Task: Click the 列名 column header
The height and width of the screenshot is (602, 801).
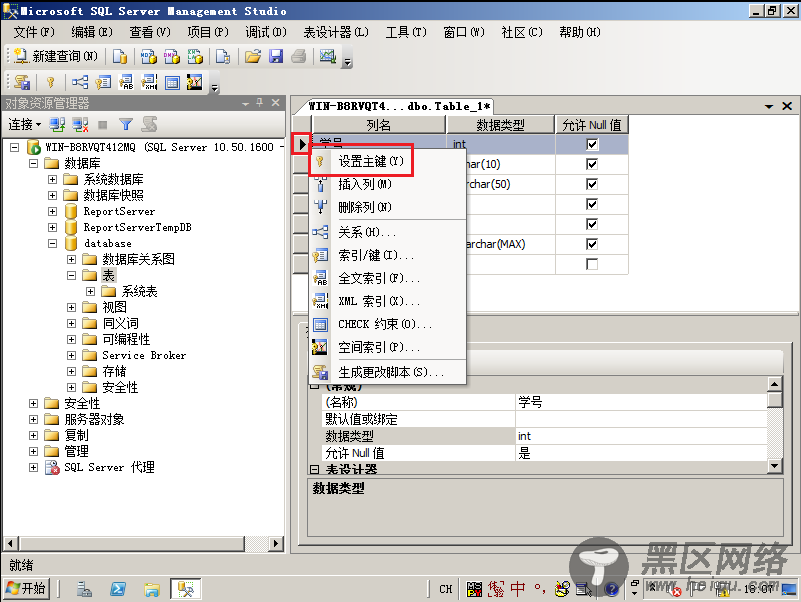Action: pyautogui.click(x=379, y=125)
